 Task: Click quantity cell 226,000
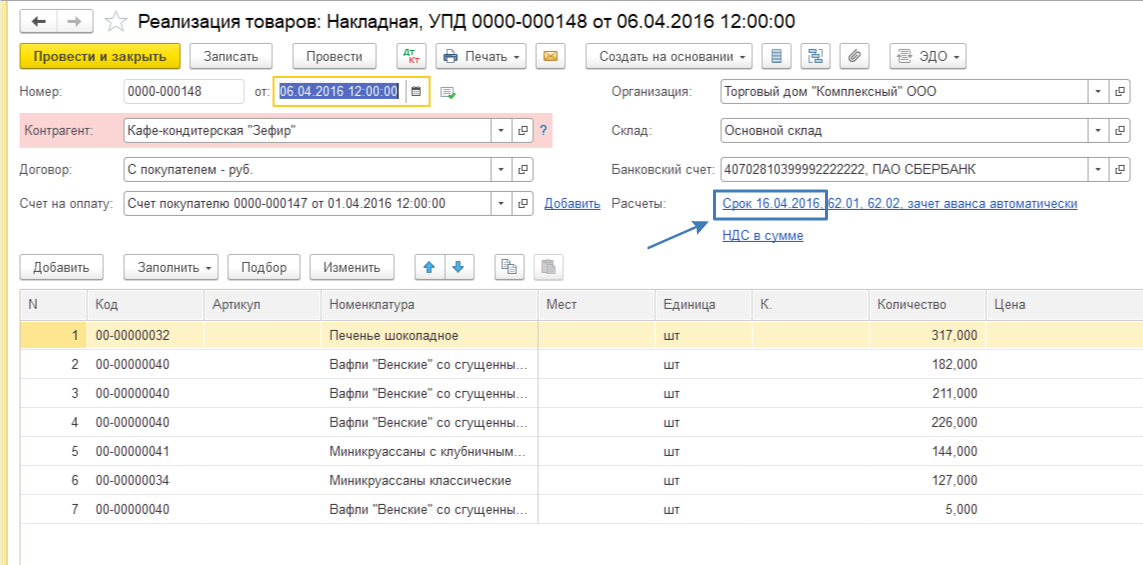point(927,422)
